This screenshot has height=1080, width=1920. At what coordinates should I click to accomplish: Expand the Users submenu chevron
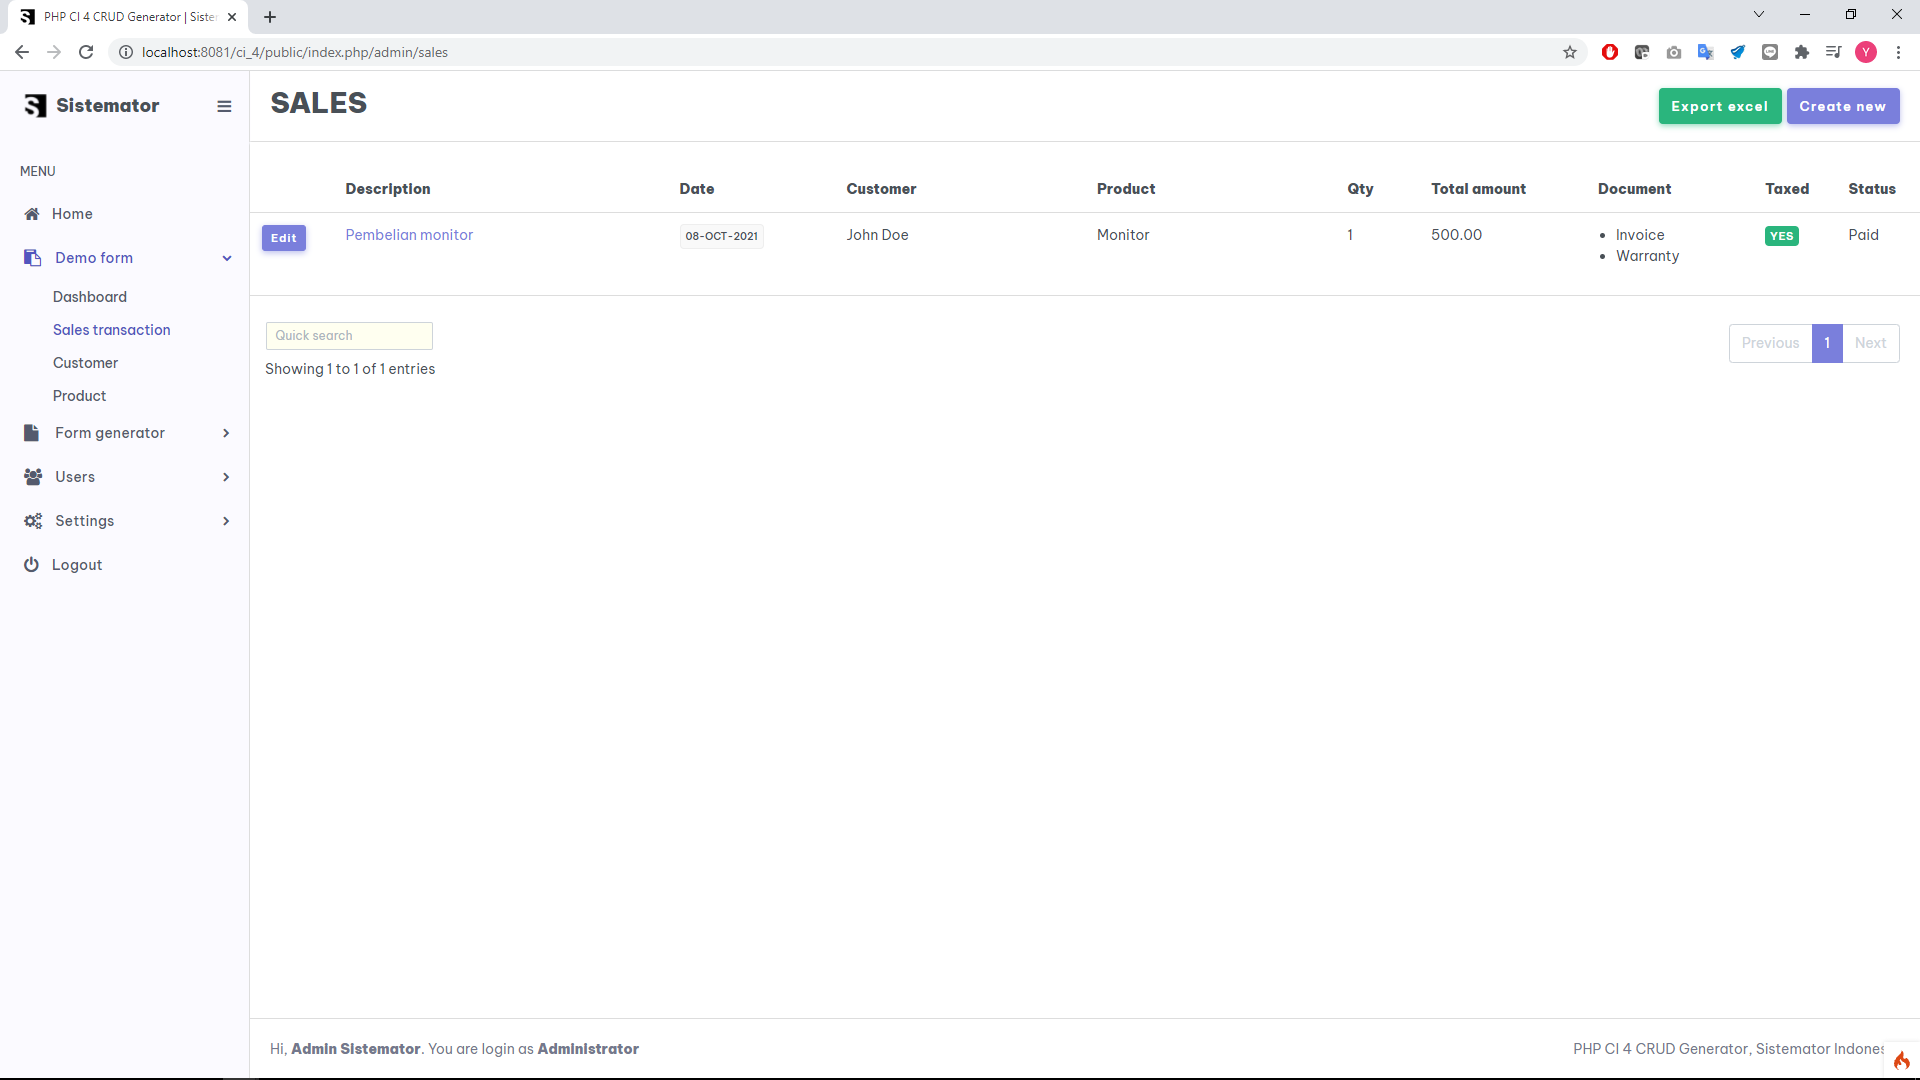pyautogui.click(x=226, y=477)
